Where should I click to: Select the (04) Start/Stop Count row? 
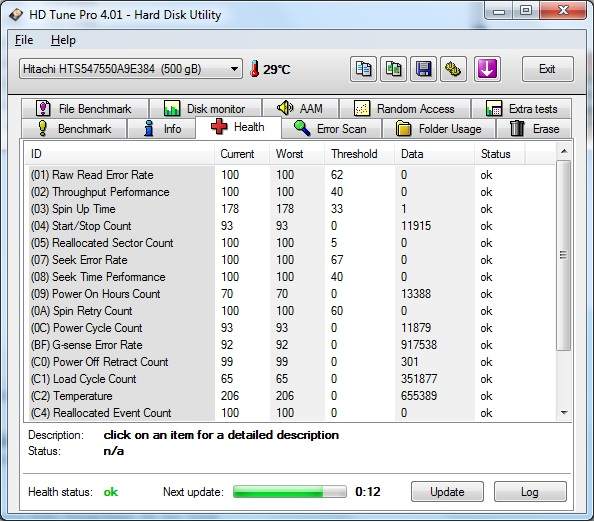(290, 226)
